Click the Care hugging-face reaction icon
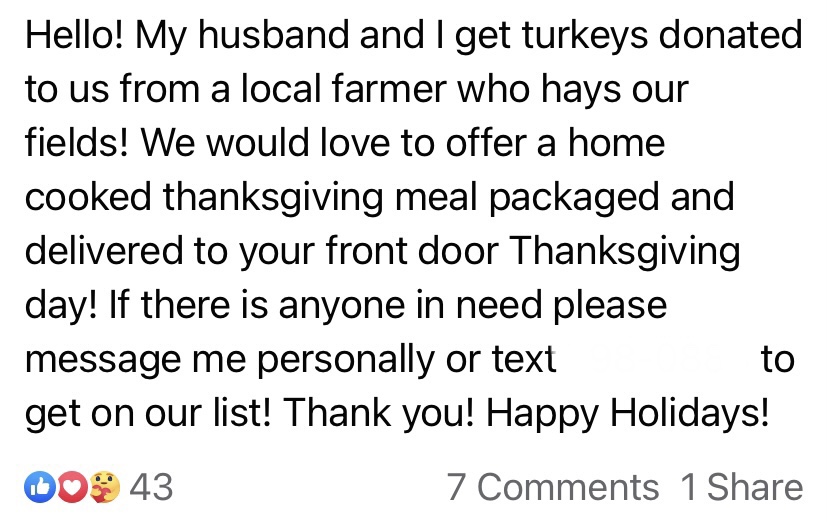This screenshot has height=522, width=827. click(103, 488)
